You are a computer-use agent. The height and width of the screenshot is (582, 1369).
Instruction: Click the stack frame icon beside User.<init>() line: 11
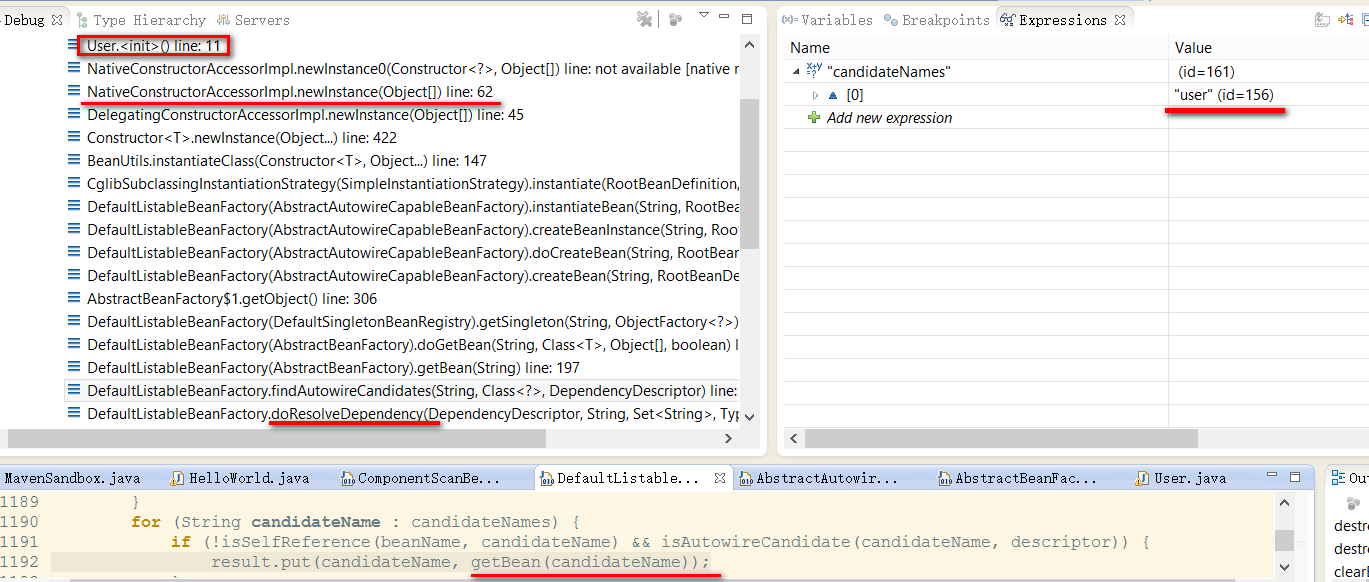74,45
